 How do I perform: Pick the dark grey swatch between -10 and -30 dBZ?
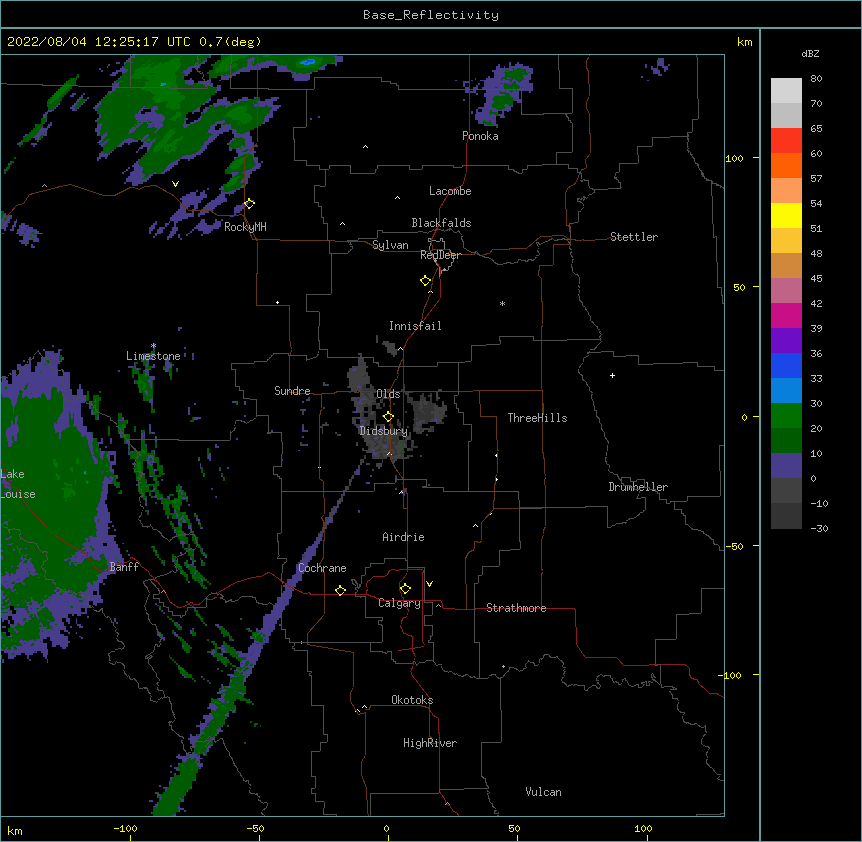pos(786,516)
